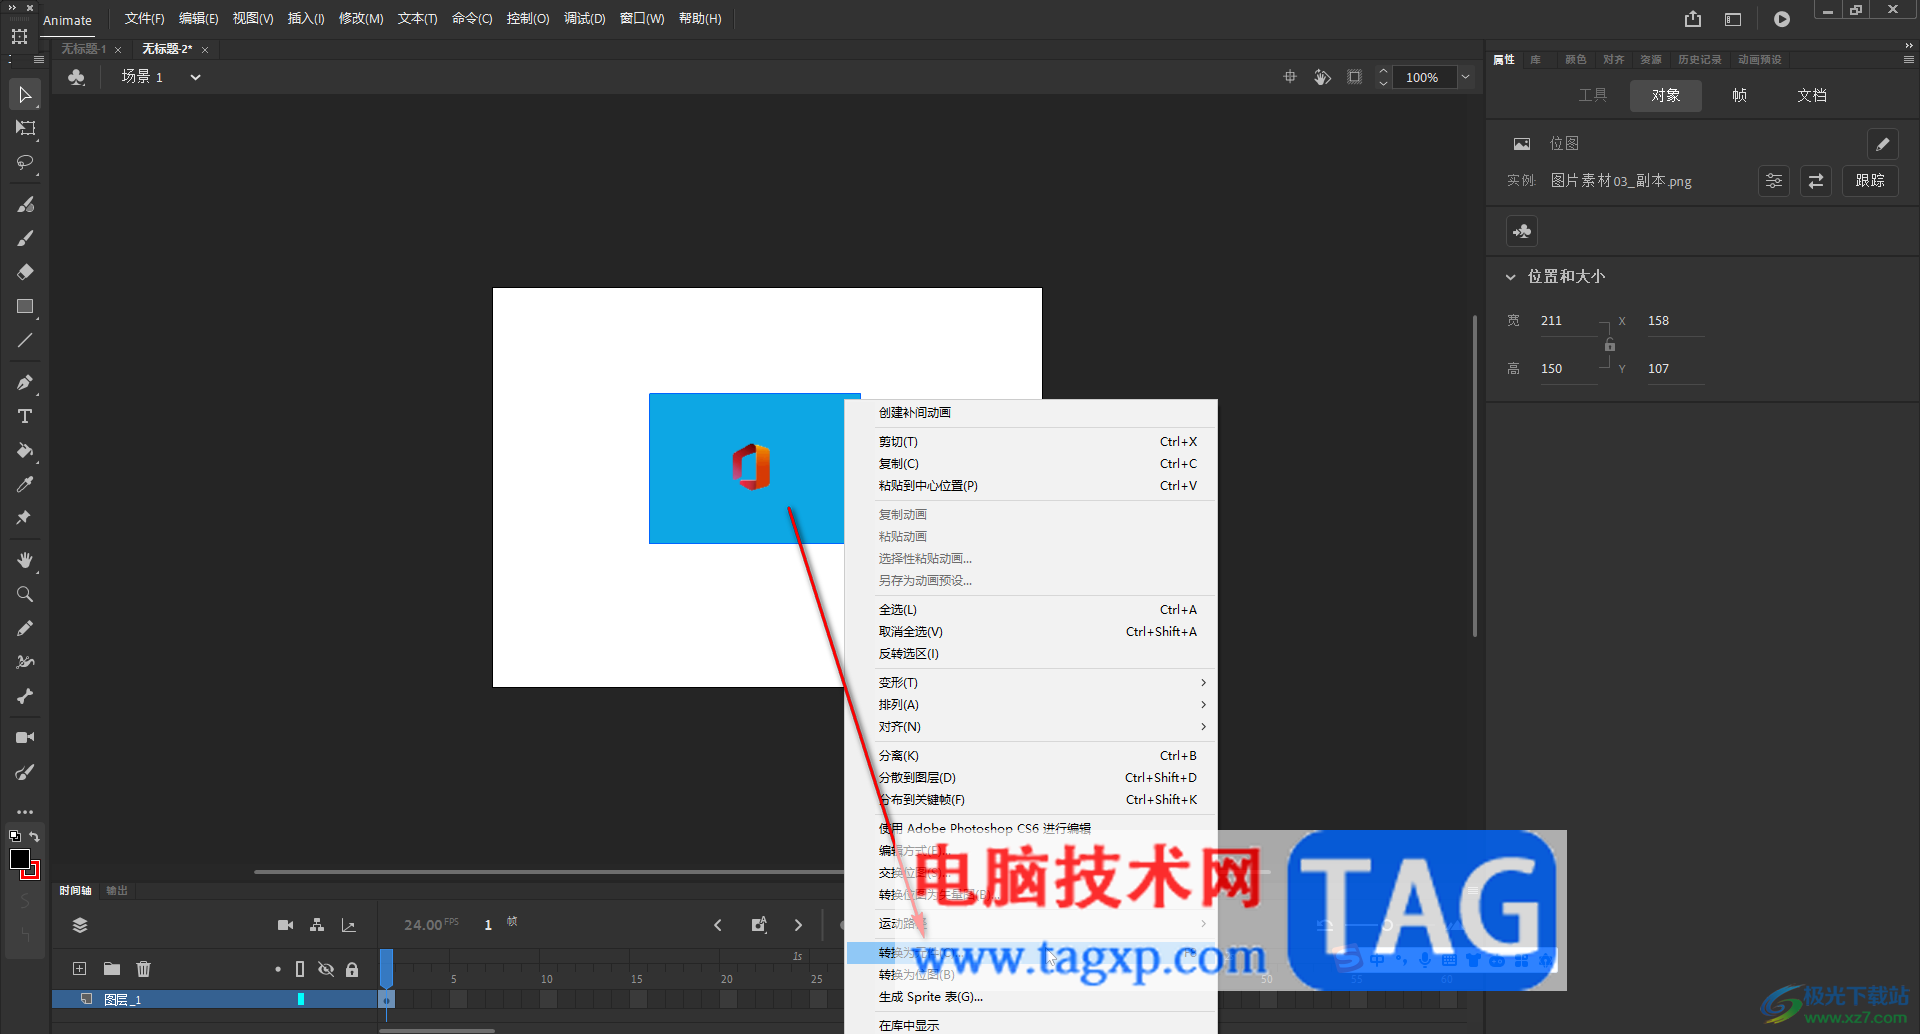Collapse the Position and Size section
This screenshot has width=1920, height=1034.
1511,277
